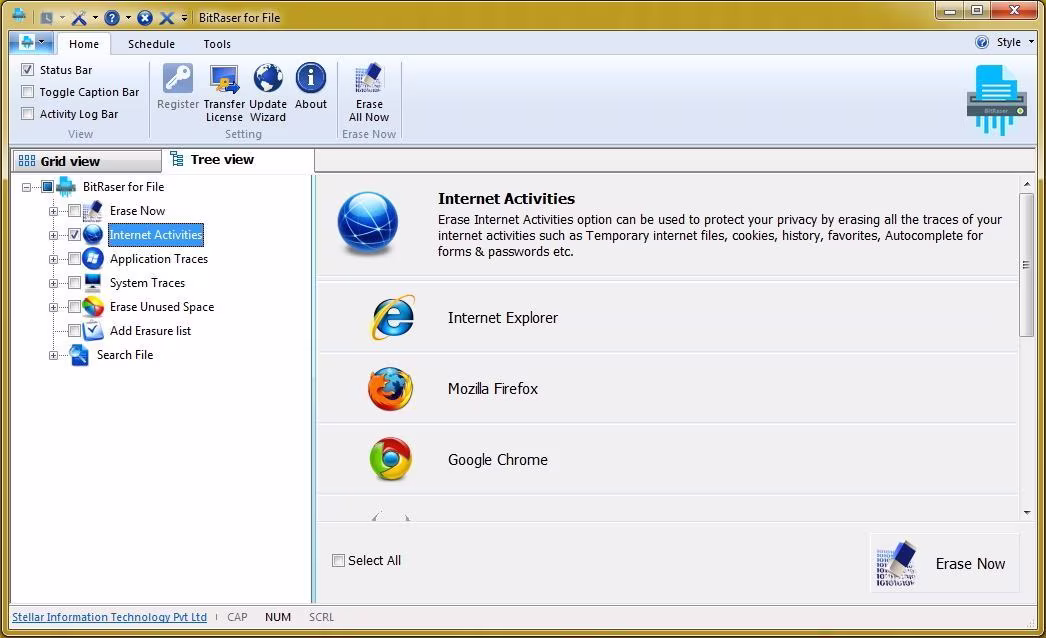Switch to Grid view tab

pyautogui.click(x=87, y=161)
